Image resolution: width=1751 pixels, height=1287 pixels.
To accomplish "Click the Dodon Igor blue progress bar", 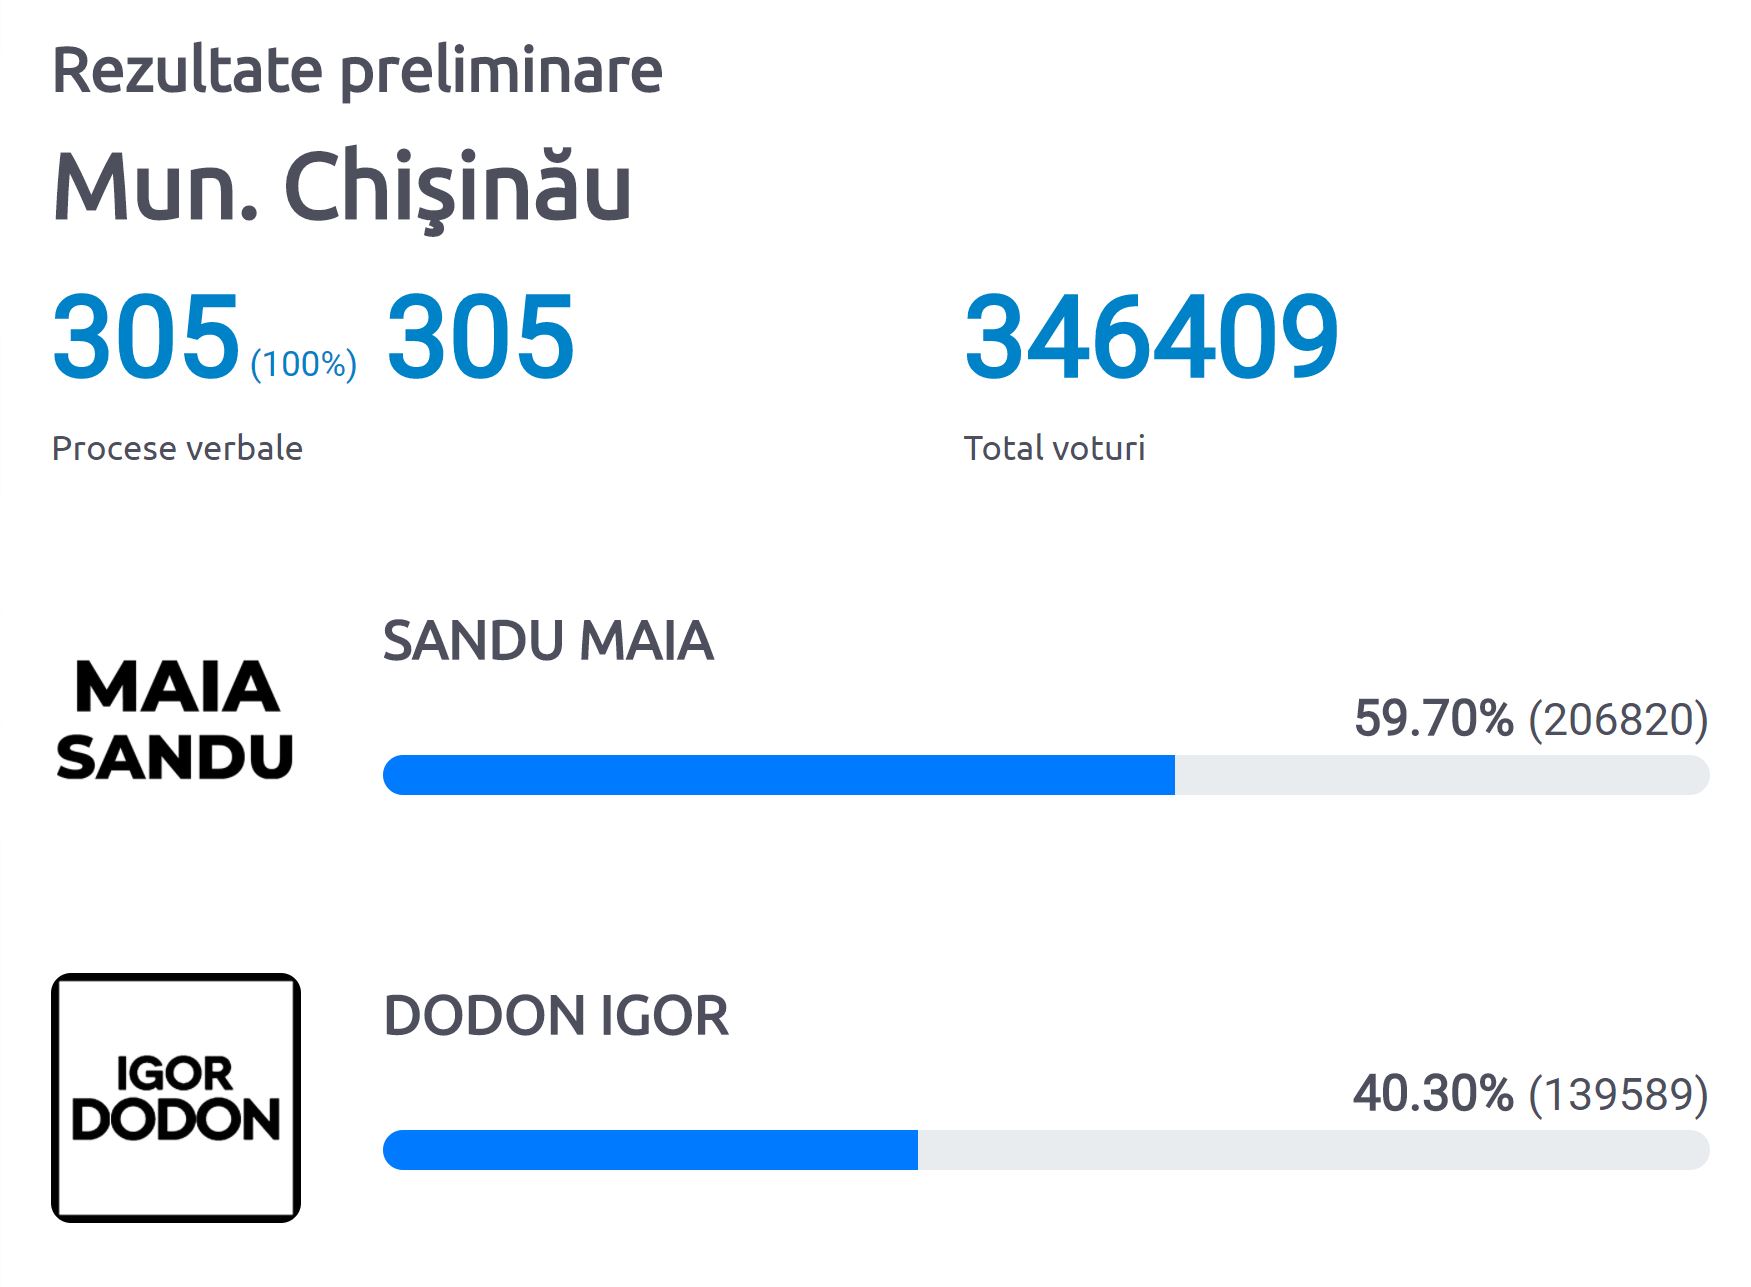I will tap(650, 1150).
